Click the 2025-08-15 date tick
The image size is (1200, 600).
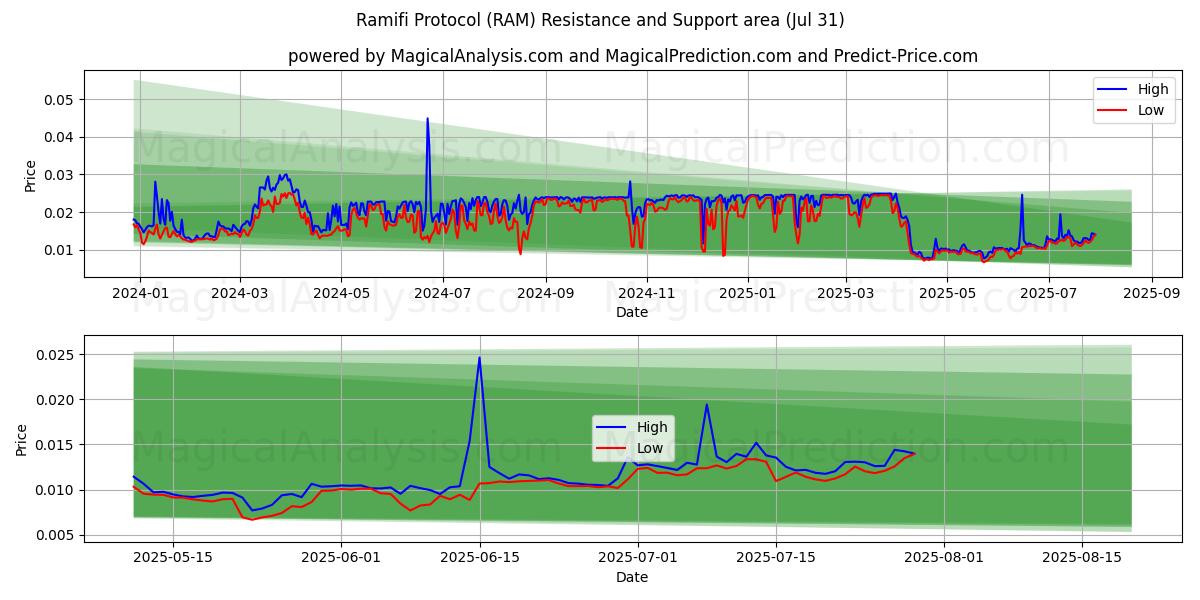pos(1082,558)
